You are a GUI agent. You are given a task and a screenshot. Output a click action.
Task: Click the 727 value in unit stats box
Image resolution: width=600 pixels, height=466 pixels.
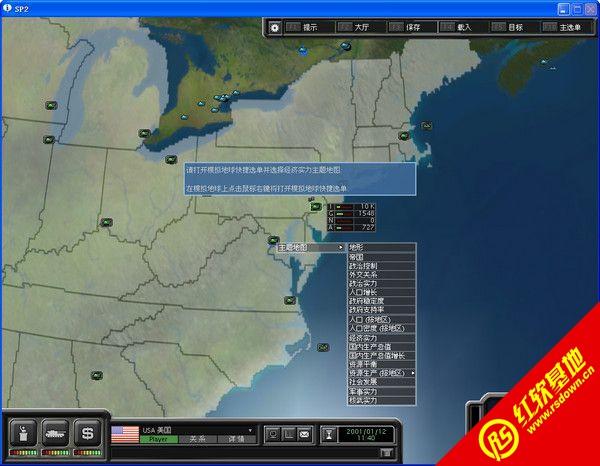coord(368,227)
